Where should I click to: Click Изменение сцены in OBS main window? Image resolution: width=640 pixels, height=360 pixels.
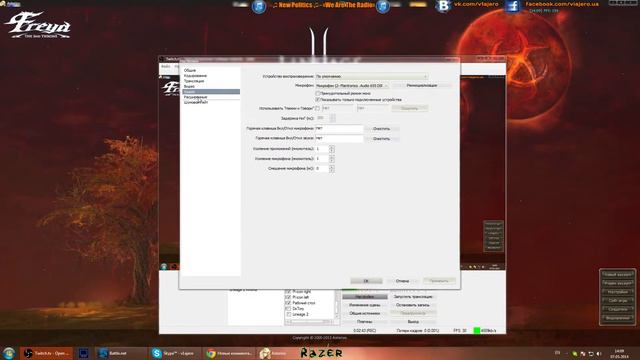tap(364, 305)
